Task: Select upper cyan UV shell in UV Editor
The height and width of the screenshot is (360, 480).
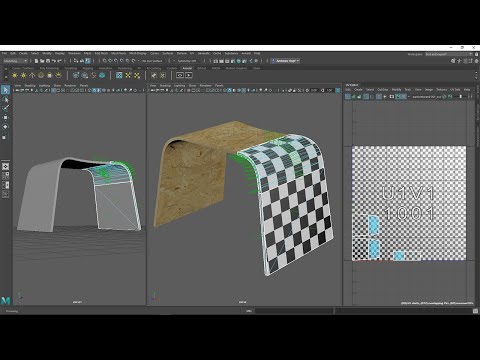Action: pos(374,224)
